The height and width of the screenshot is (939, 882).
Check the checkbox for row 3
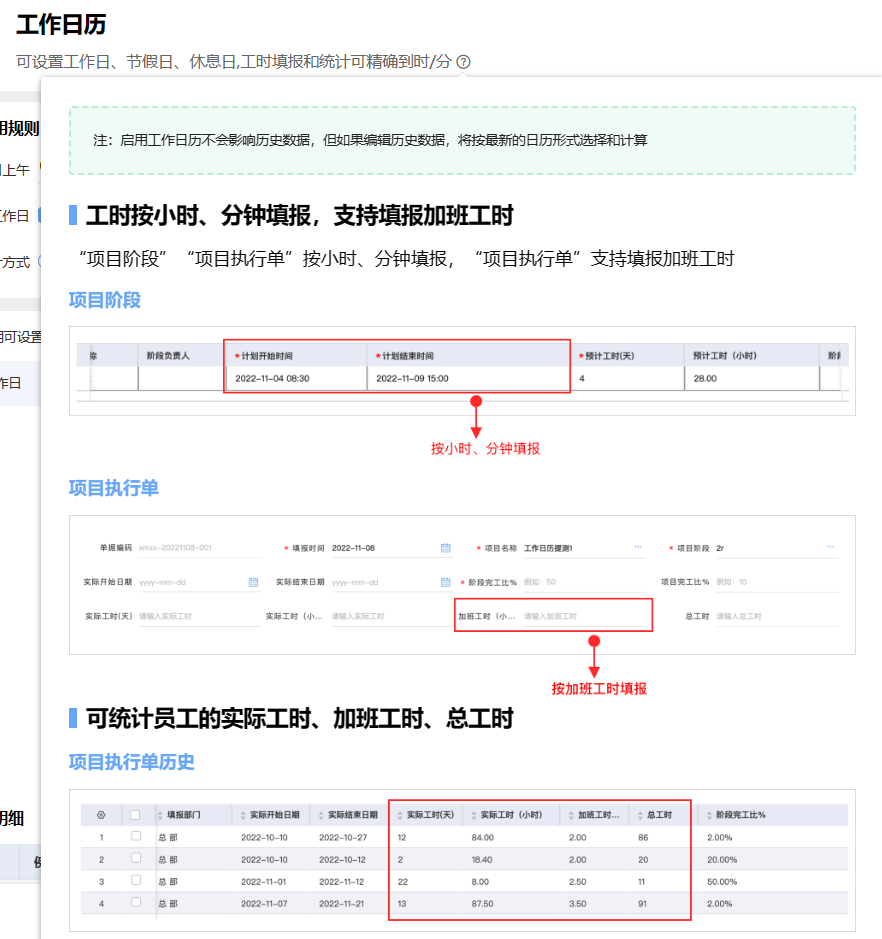[x=135, y=881]
